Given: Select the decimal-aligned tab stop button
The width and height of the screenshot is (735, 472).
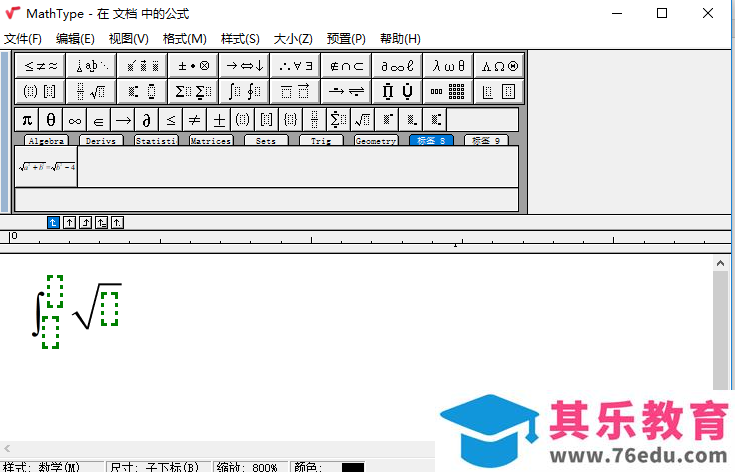Looking at the screenshot, I should [117, 223].
